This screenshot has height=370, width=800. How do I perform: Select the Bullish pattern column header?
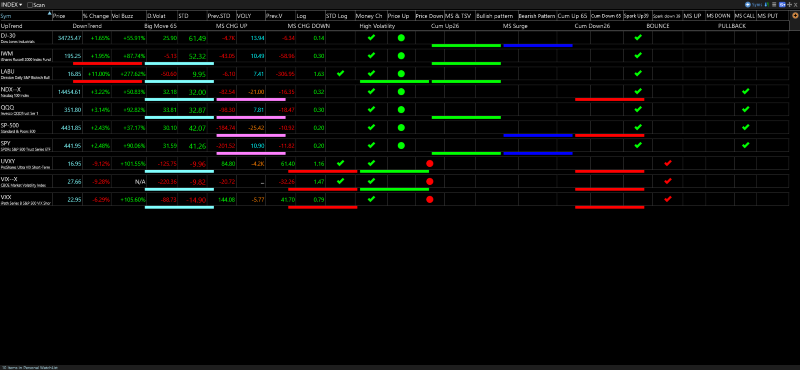(x=496, y=16)
